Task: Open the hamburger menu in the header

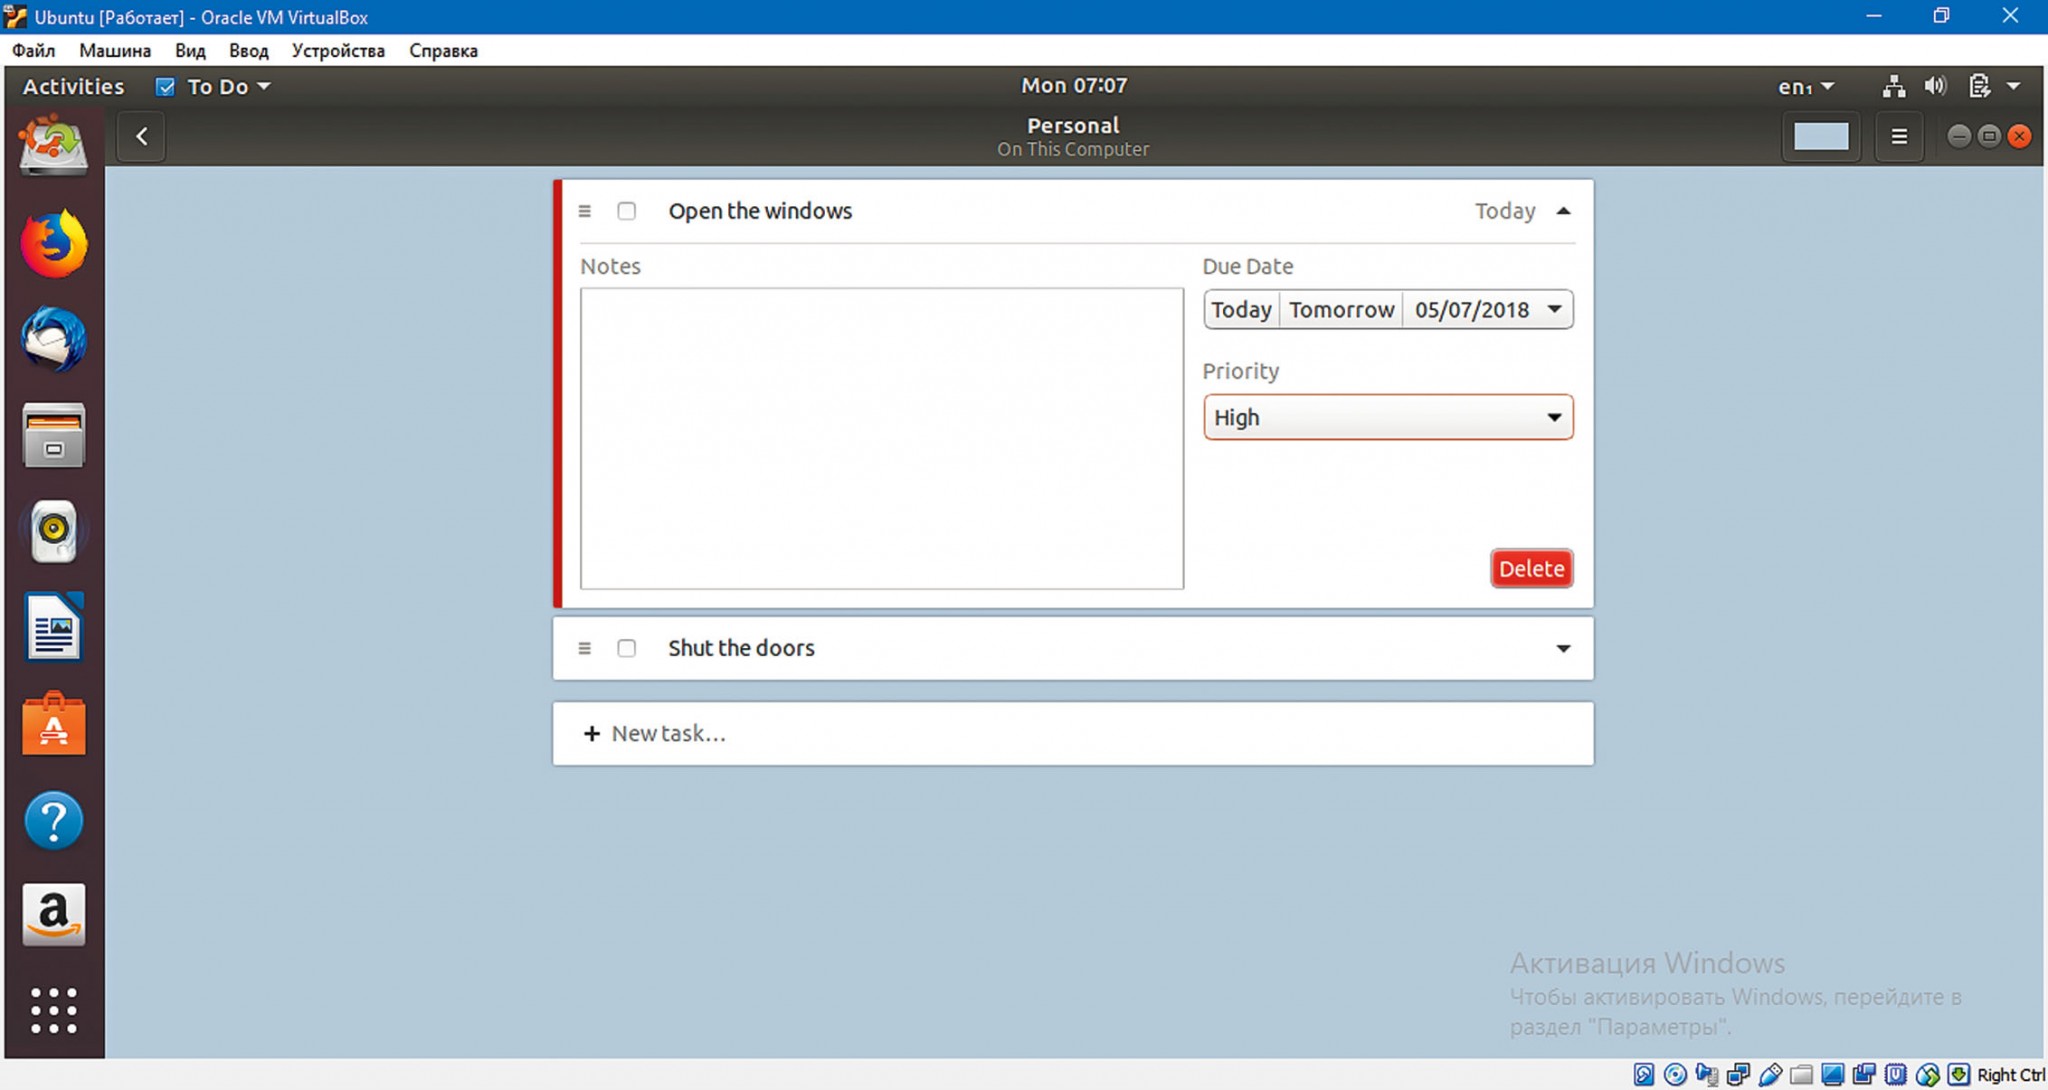Action: coord(1899,136)
